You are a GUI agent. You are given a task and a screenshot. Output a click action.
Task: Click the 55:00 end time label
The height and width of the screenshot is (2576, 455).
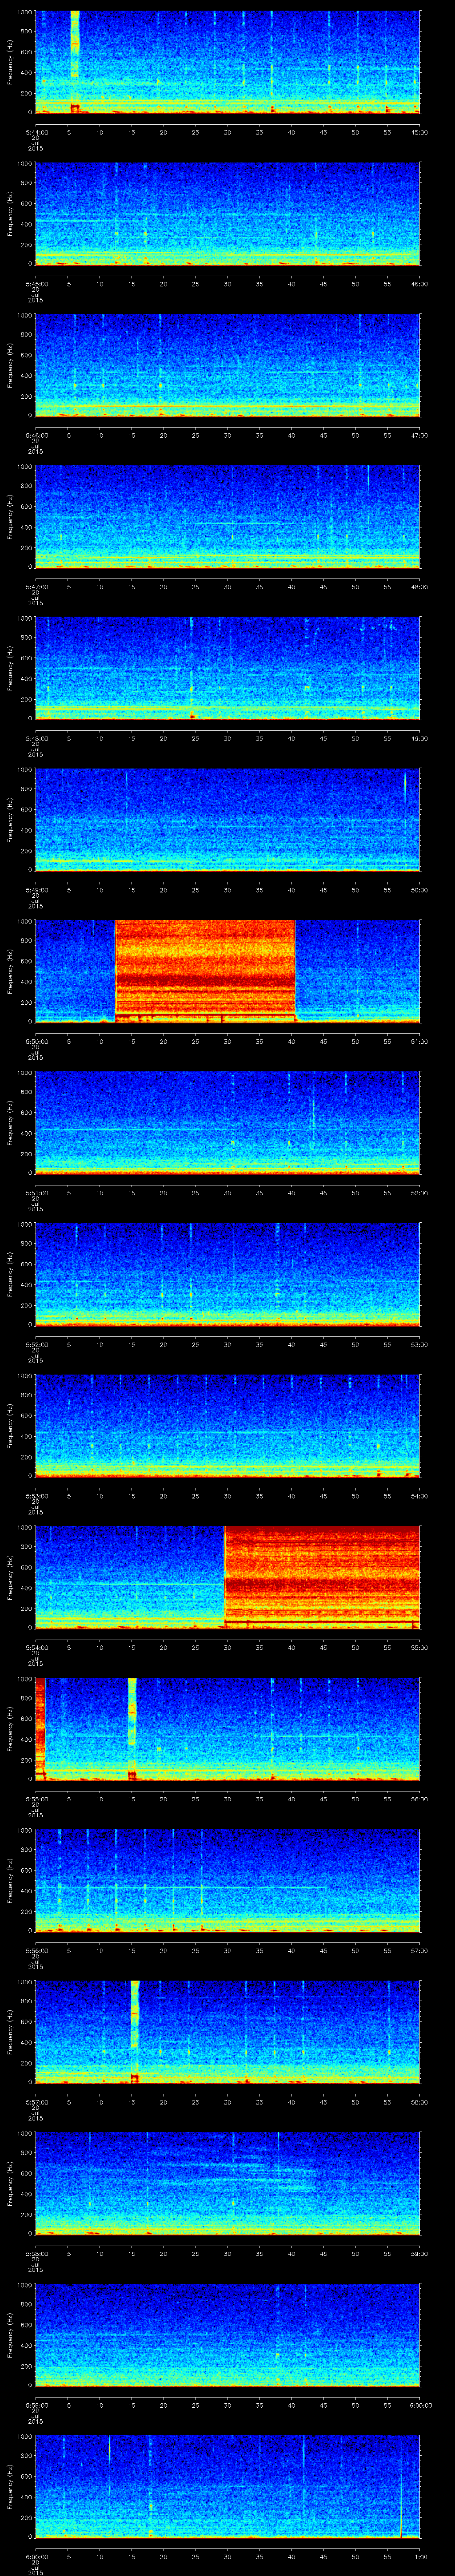420,1648
